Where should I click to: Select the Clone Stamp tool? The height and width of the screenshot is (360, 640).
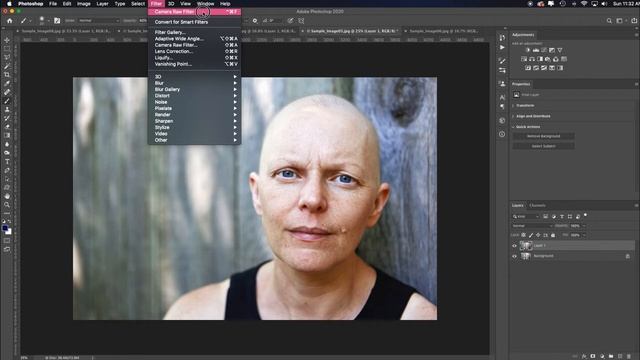coord(7,109)
